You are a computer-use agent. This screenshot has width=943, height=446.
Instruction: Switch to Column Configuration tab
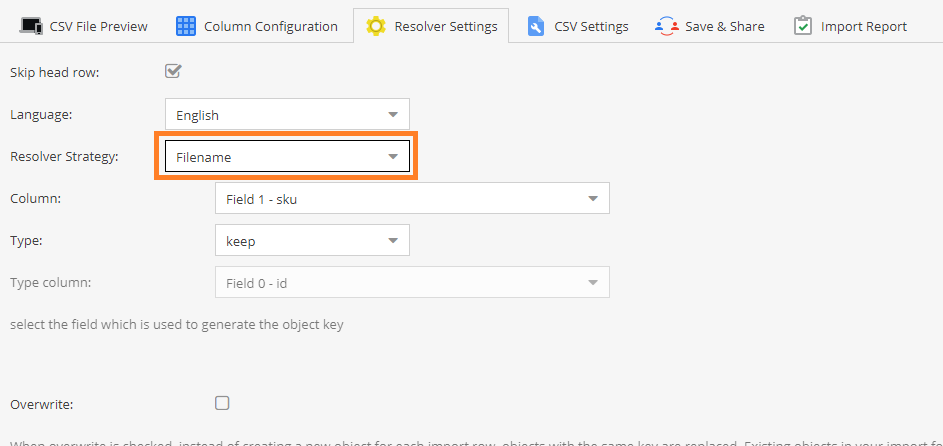point(257,26)
